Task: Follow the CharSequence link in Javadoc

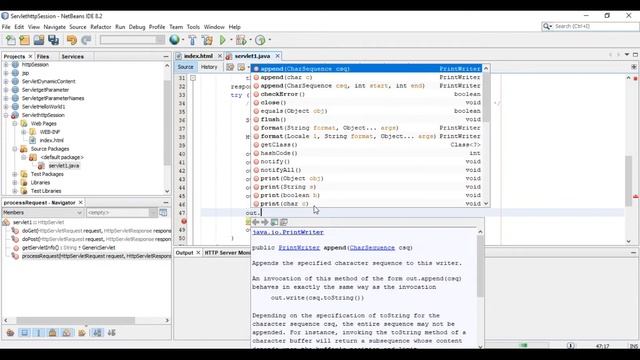Action: 372,248
